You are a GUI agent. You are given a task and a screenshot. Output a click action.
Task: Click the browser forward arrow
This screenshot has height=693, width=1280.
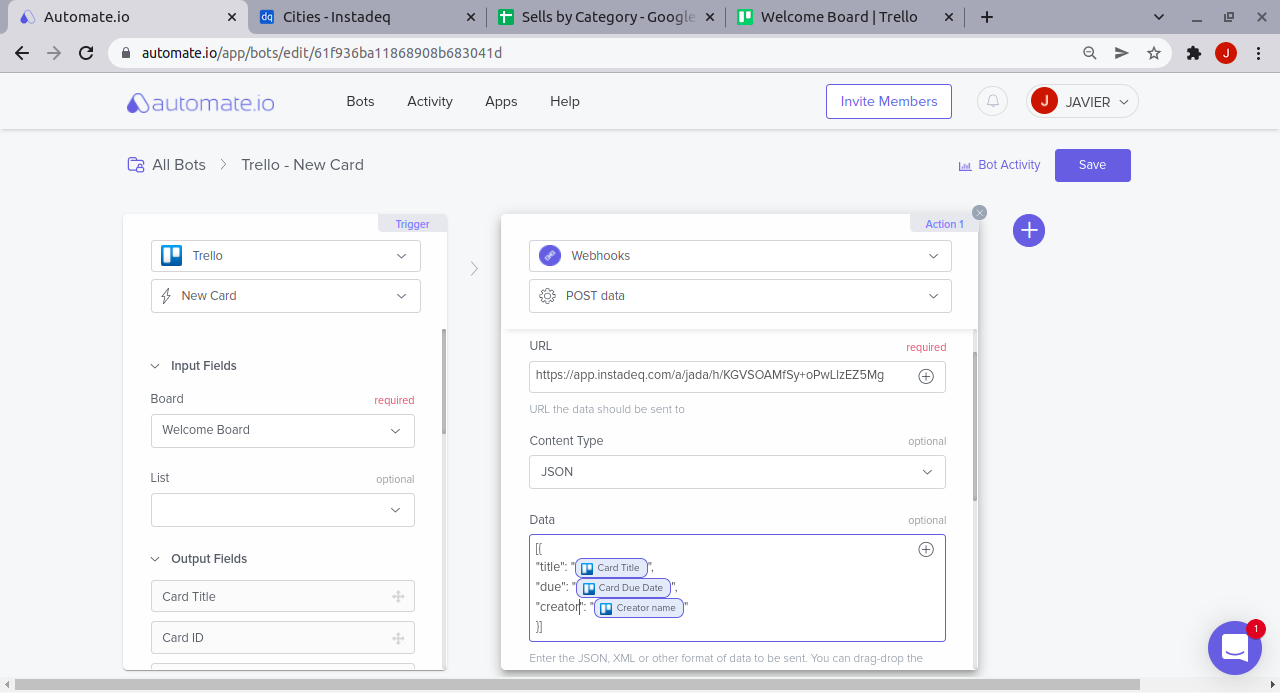(x=54, y=53)
